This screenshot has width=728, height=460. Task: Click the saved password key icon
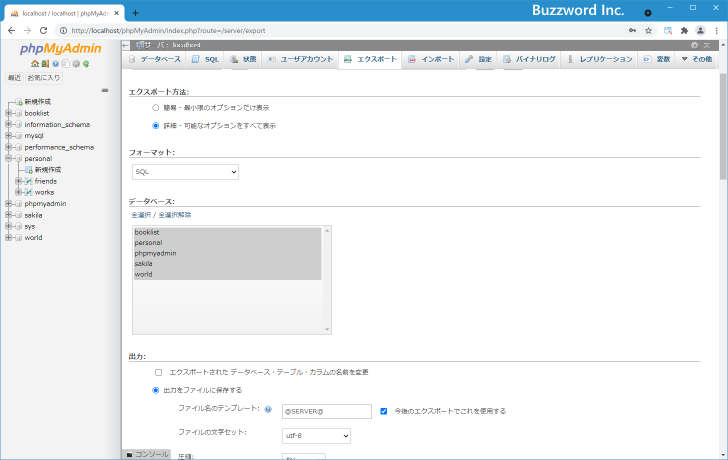pyautogui.click(x=632, y=31)
